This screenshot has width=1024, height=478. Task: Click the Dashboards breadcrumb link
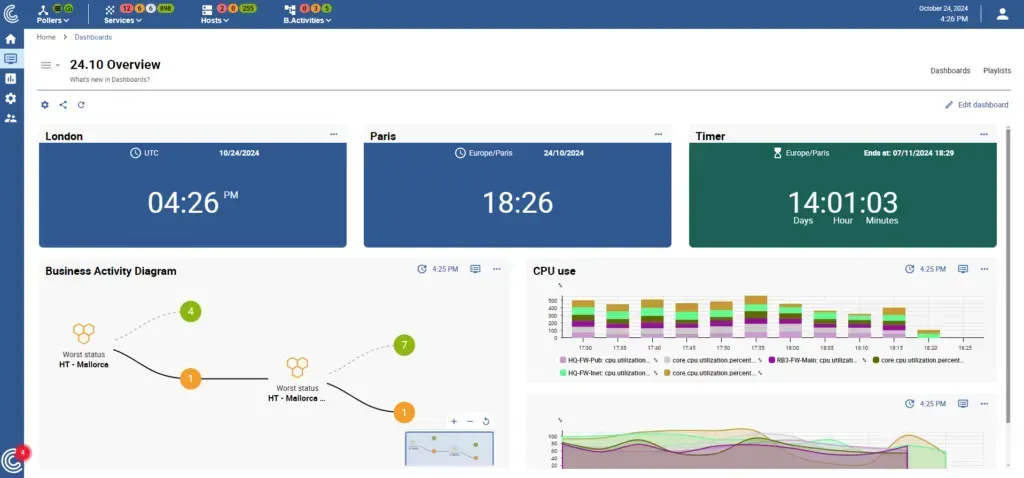point(93,37)
